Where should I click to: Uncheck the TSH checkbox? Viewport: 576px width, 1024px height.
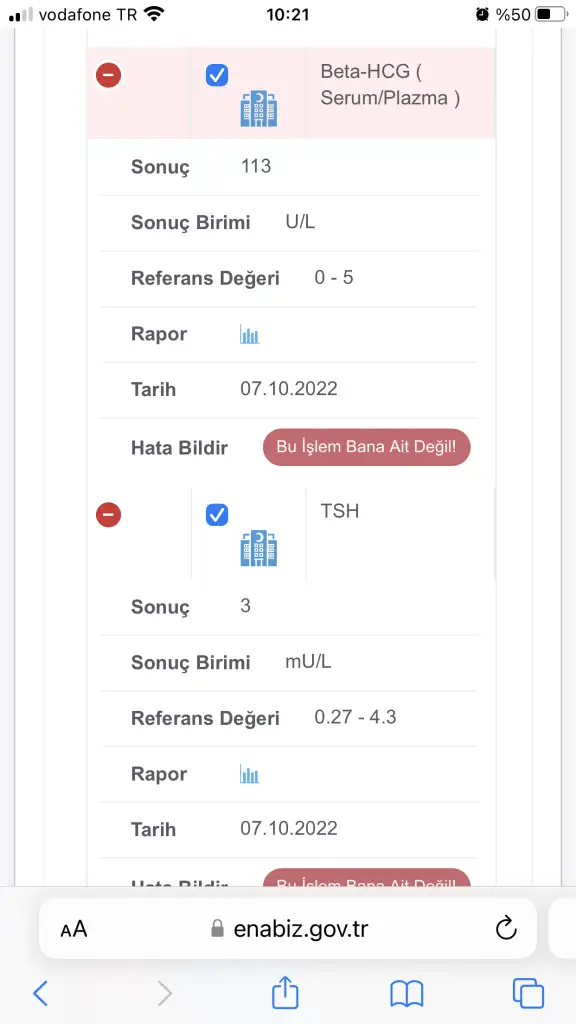pyautogui.click(x=217, y=515)
